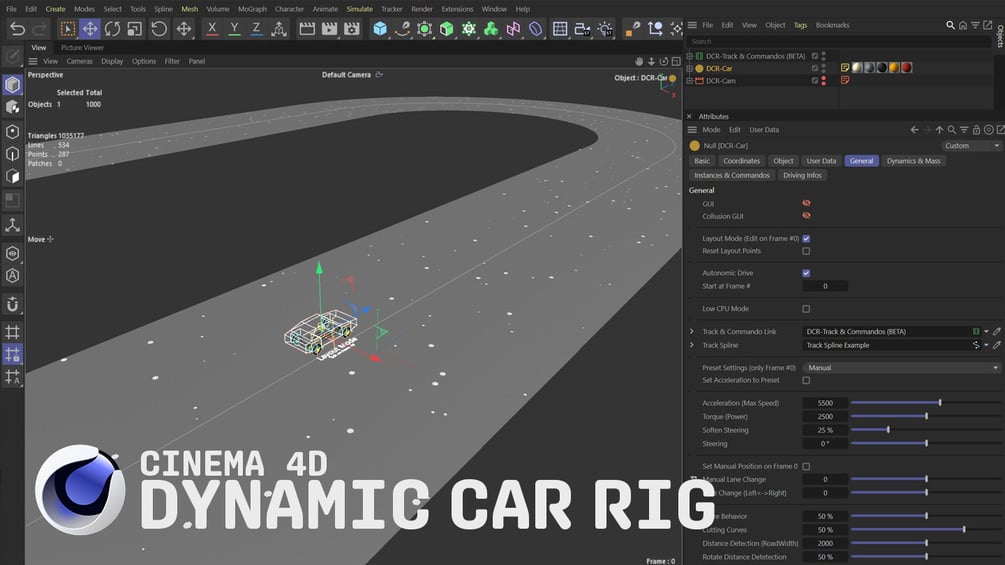Screen dimensions: 1005x565
Task: Activate the Scale tool in top toolbar
Action: (135, 29)
